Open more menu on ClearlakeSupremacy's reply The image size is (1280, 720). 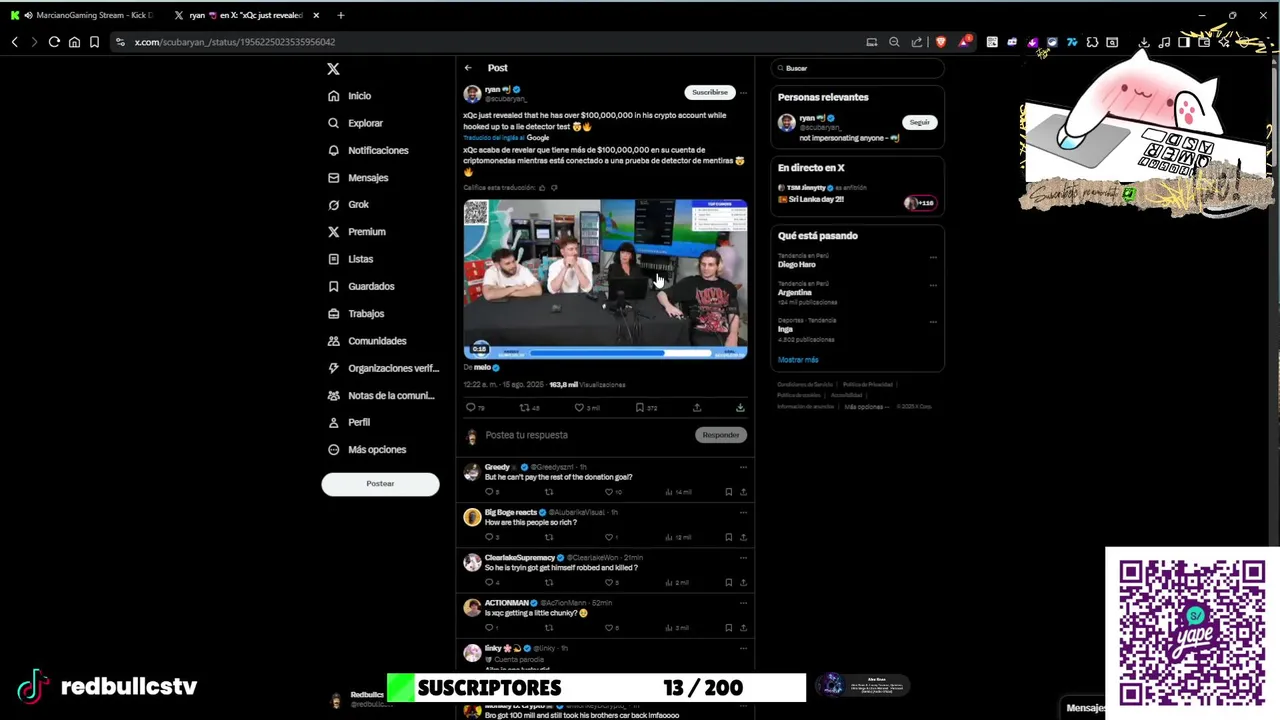point(743,558)
